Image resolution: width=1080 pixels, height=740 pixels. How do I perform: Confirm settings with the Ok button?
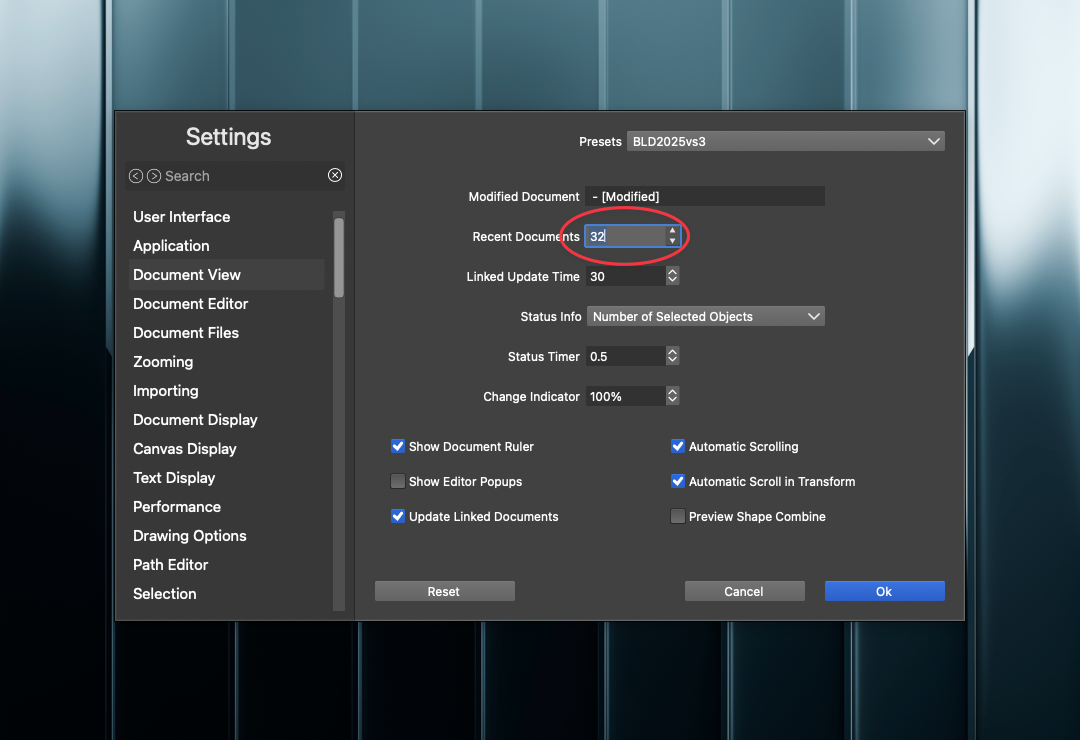click(x=884, y=591)
